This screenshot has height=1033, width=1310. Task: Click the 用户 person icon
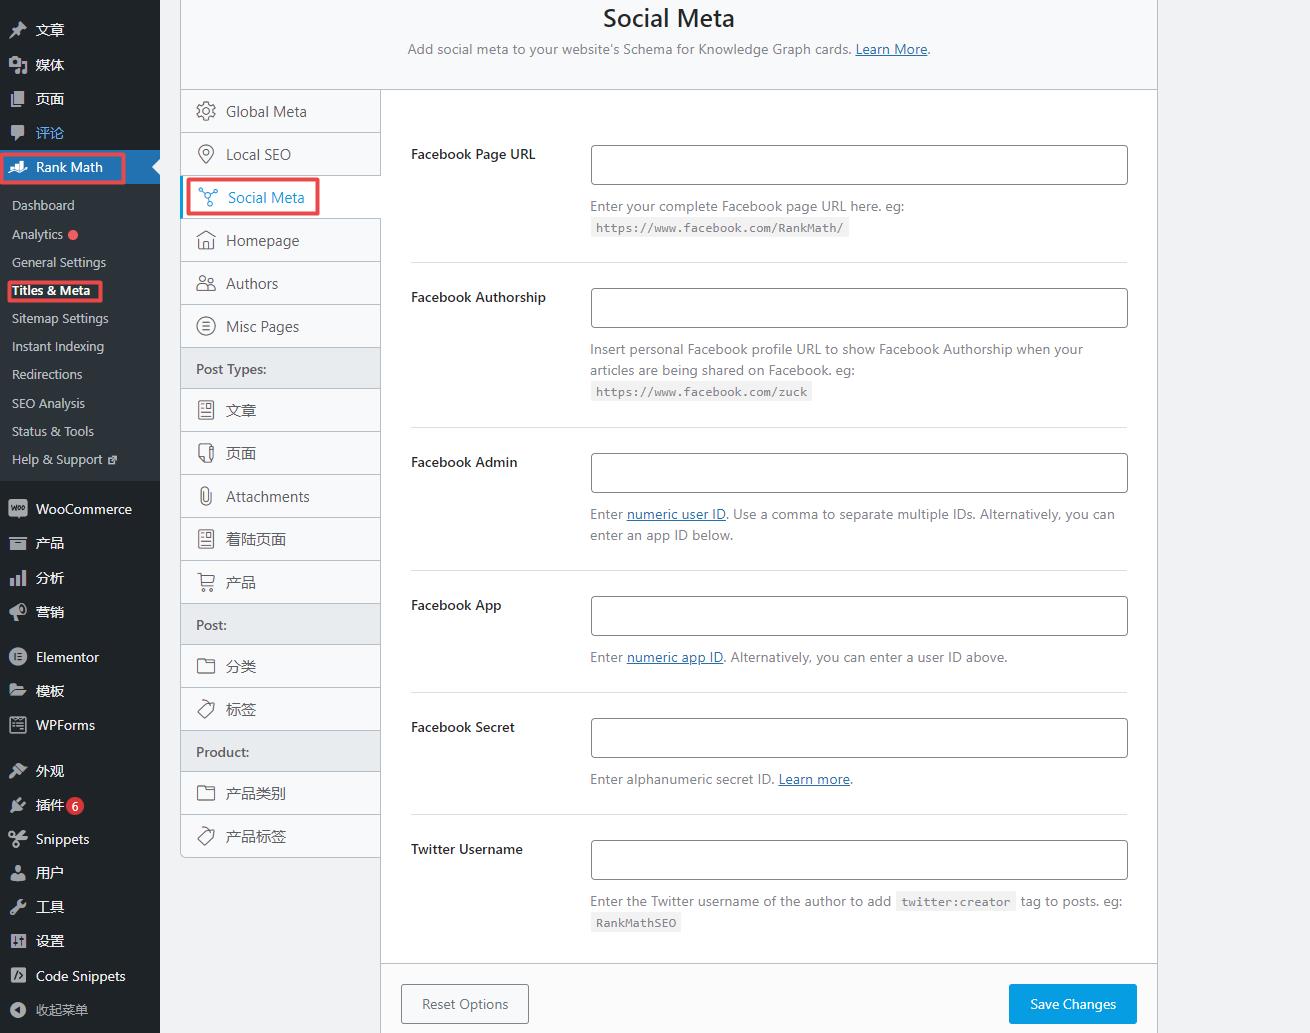[x=18, y=873]
